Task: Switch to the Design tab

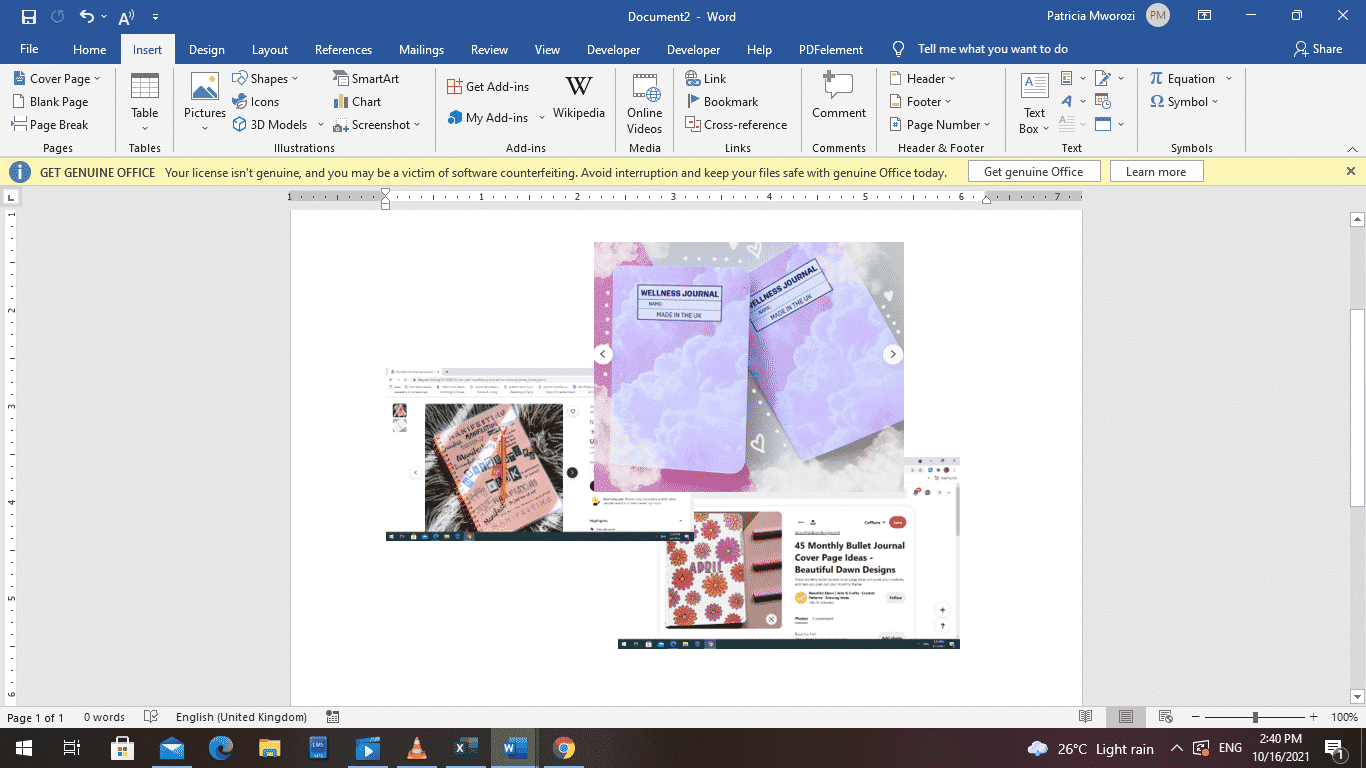Action: tap(206, 48)
